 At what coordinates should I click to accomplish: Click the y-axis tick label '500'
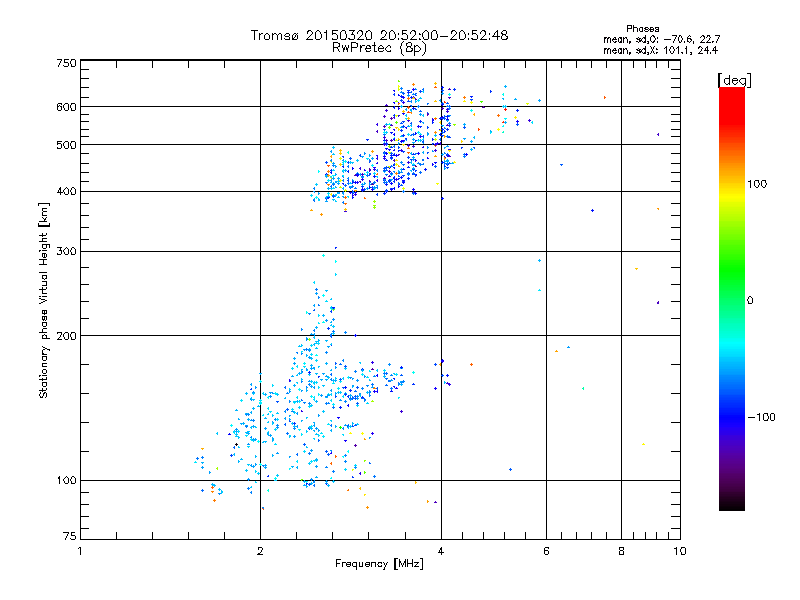[67, 145]
